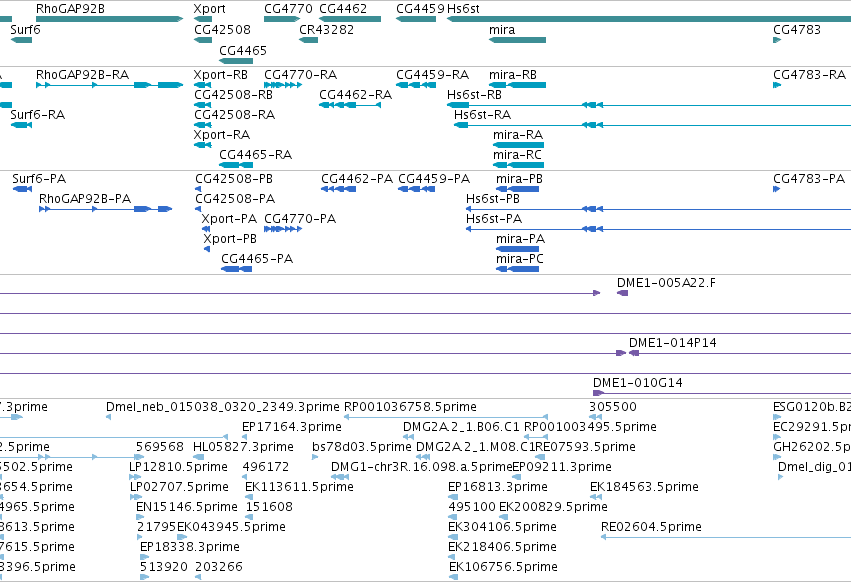Select the CG4770 gene feature
851x582 pixels.
point(282,19)
